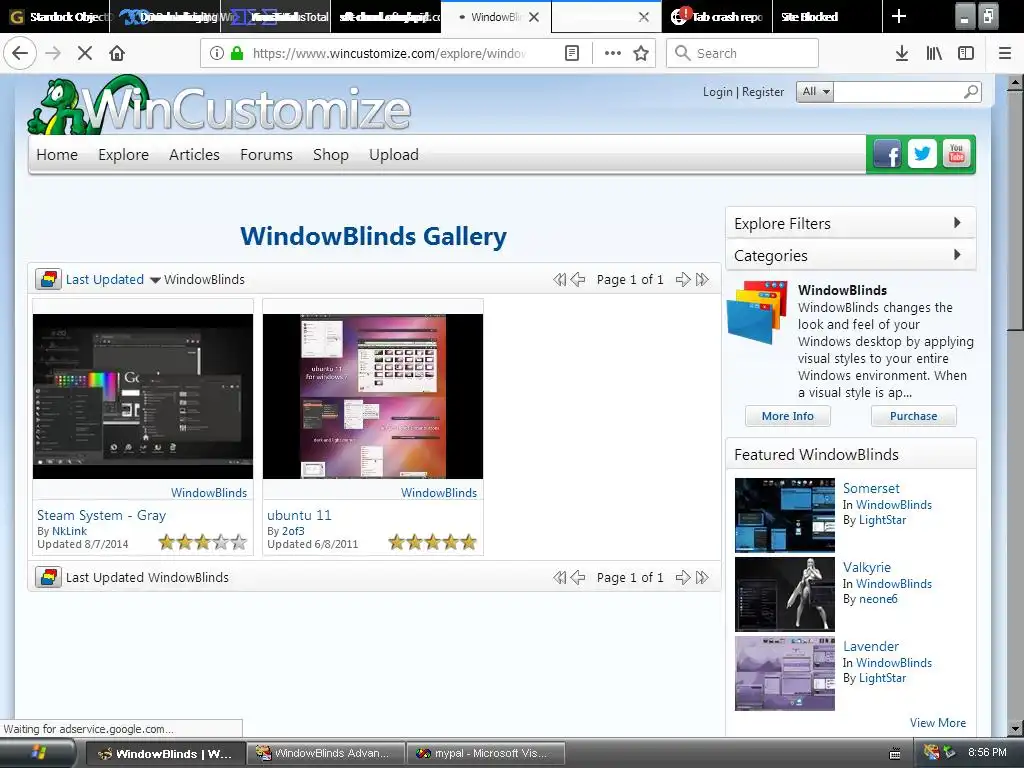This screenshot has width=1024, height=768.
Task: Switch to Site Blocked tab
Action: [x=826, y=16]
